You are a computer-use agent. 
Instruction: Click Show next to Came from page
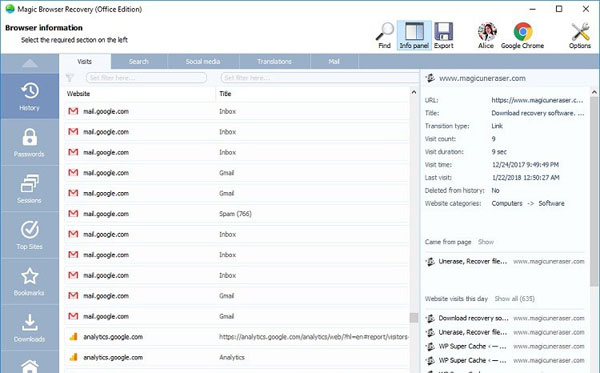click(486, 242)
